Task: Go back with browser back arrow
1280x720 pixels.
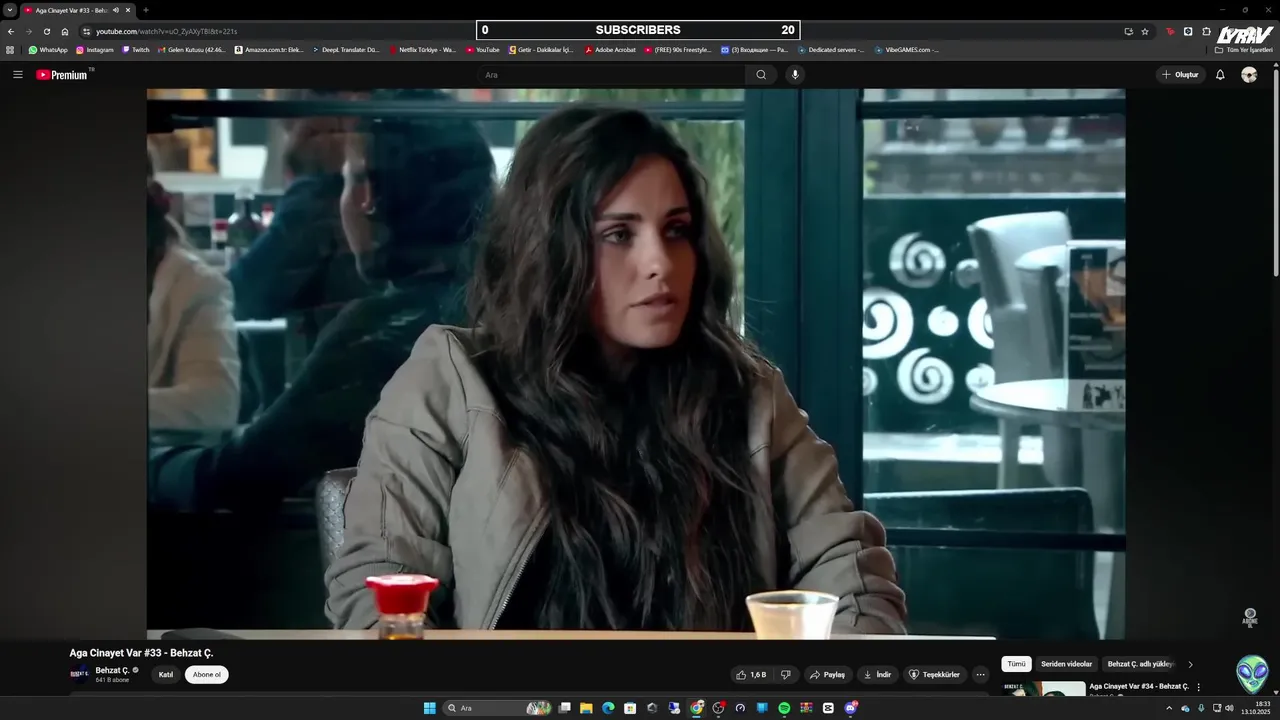Action: 11,31
